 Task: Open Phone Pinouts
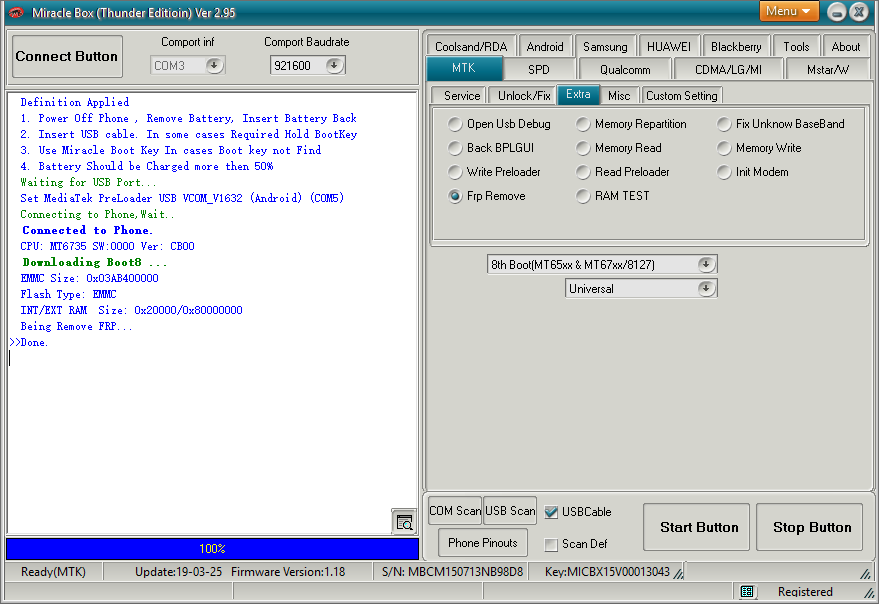point(483,543)
